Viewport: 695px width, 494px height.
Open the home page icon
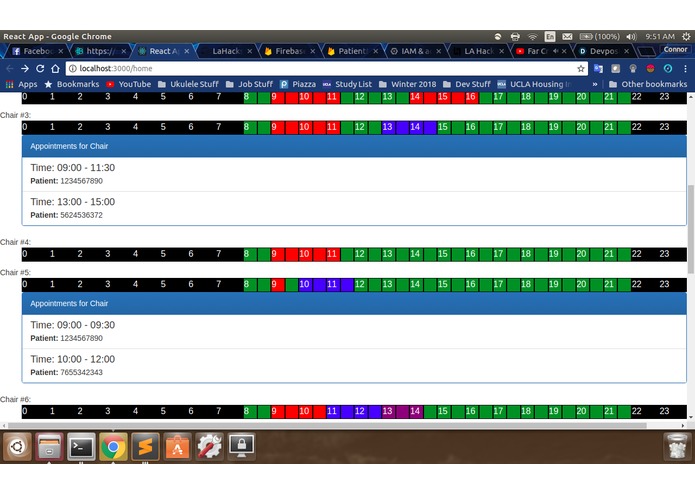coord(55,69)
